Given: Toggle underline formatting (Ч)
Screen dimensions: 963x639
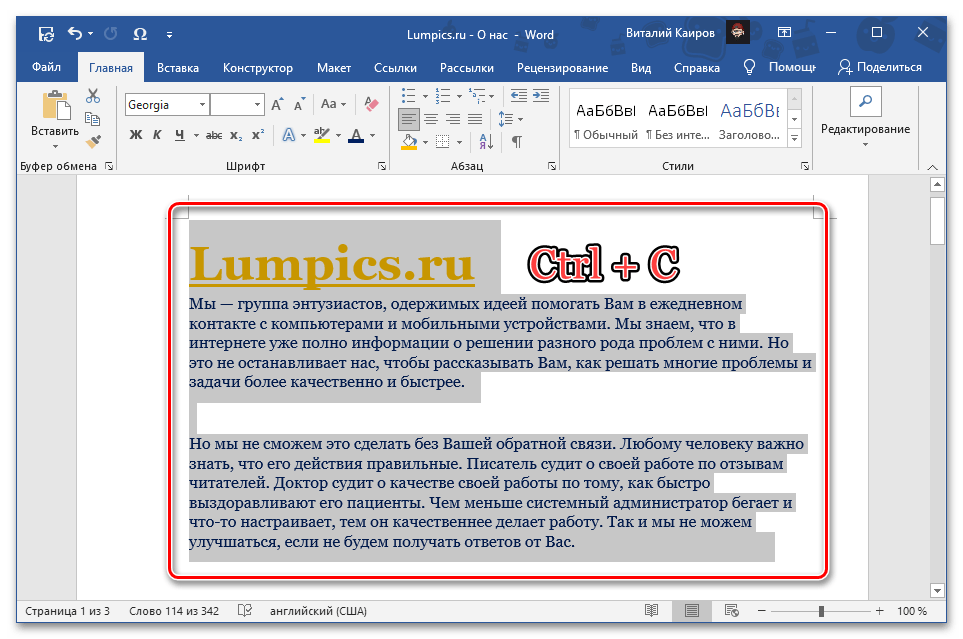Looking at the screenshot, I should [179, 135].
